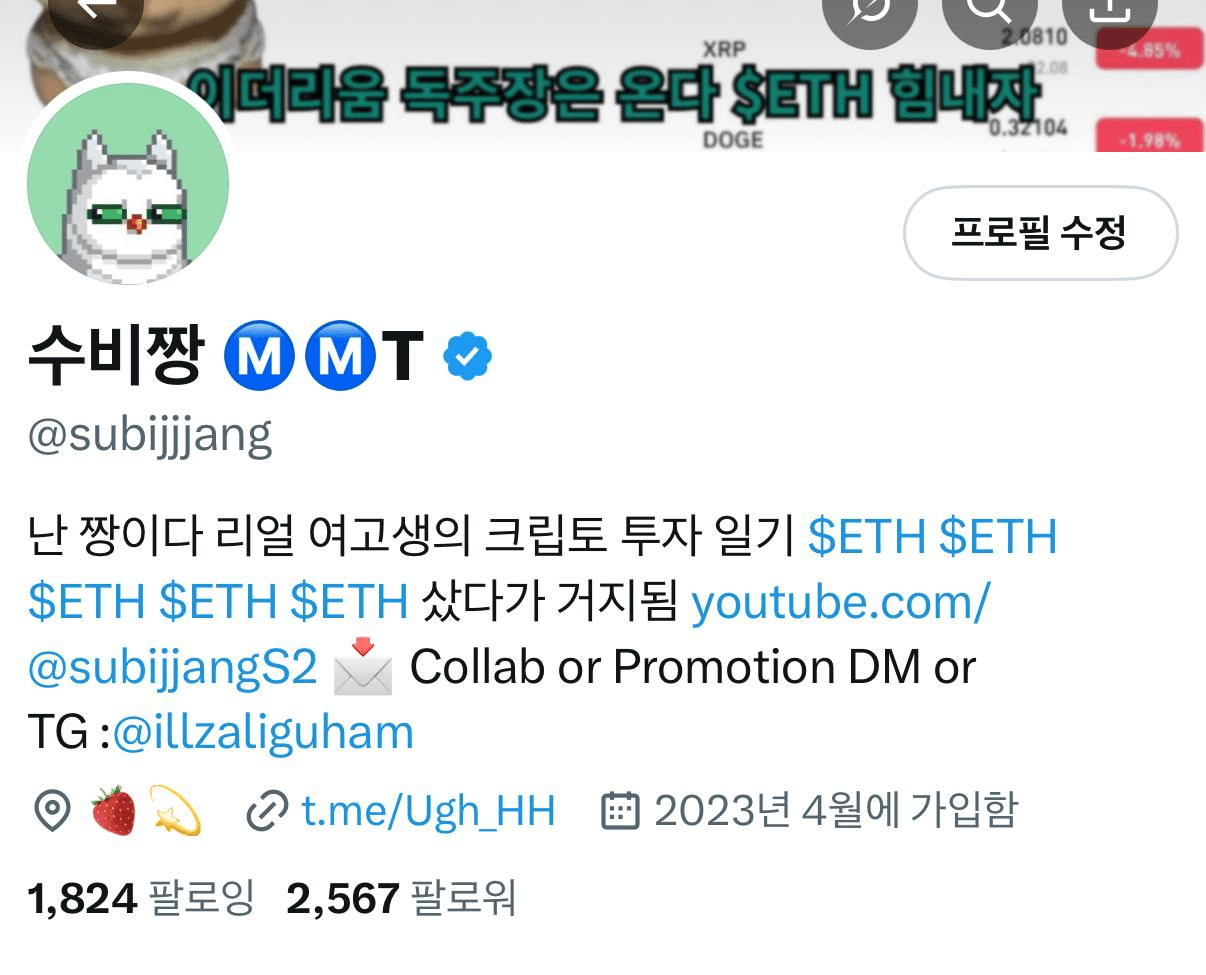Click the blue verified badge

coord(467,356)
